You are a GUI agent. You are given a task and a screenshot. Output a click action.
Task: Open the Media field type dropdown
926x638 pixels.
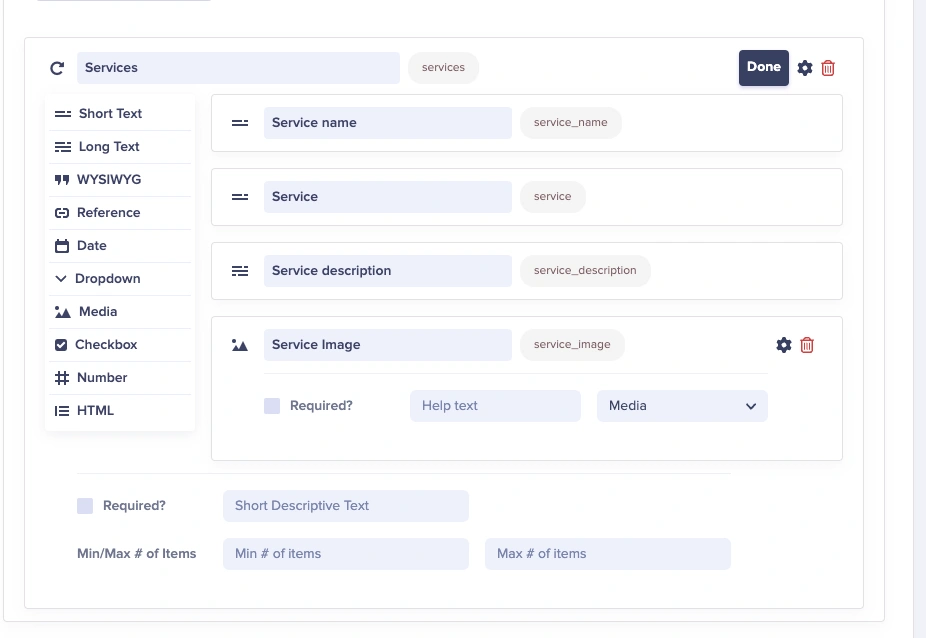coord(682,406)
